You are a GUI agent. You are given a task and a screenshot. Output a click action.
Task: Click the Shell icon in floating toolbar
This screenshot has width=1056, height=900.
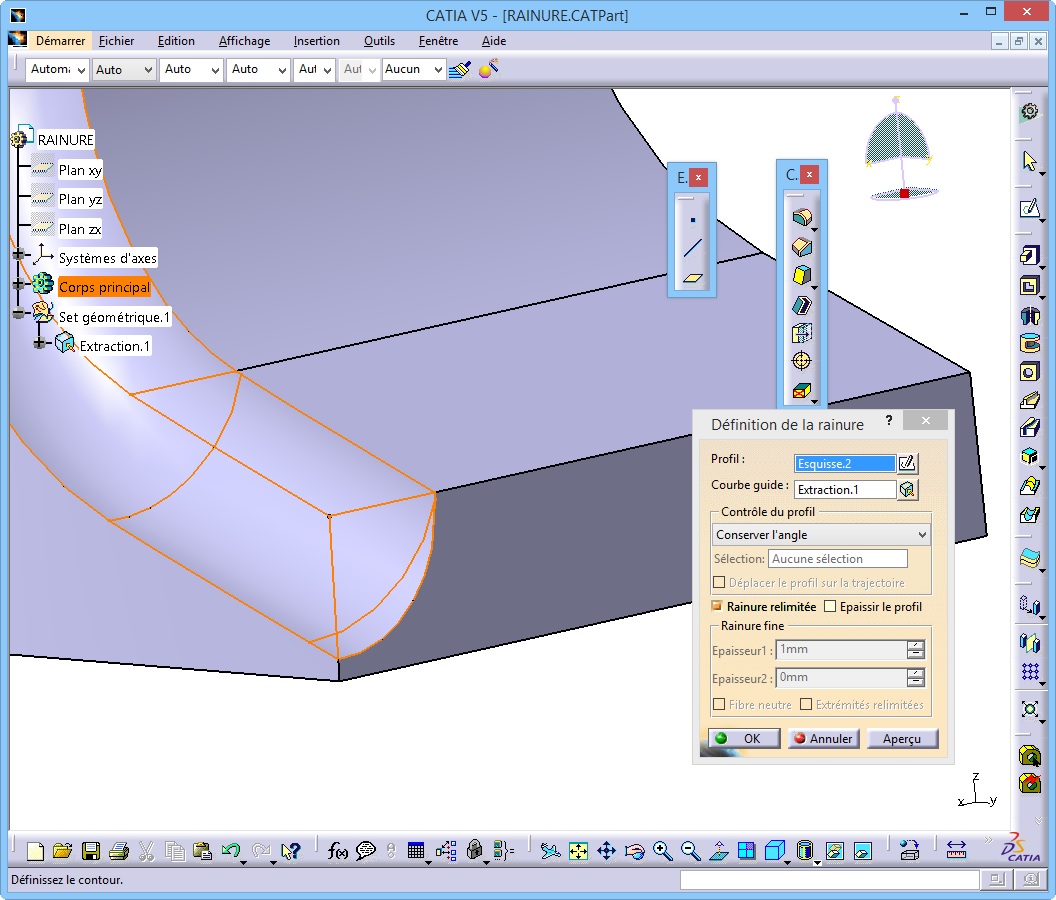tap(801, 305)
